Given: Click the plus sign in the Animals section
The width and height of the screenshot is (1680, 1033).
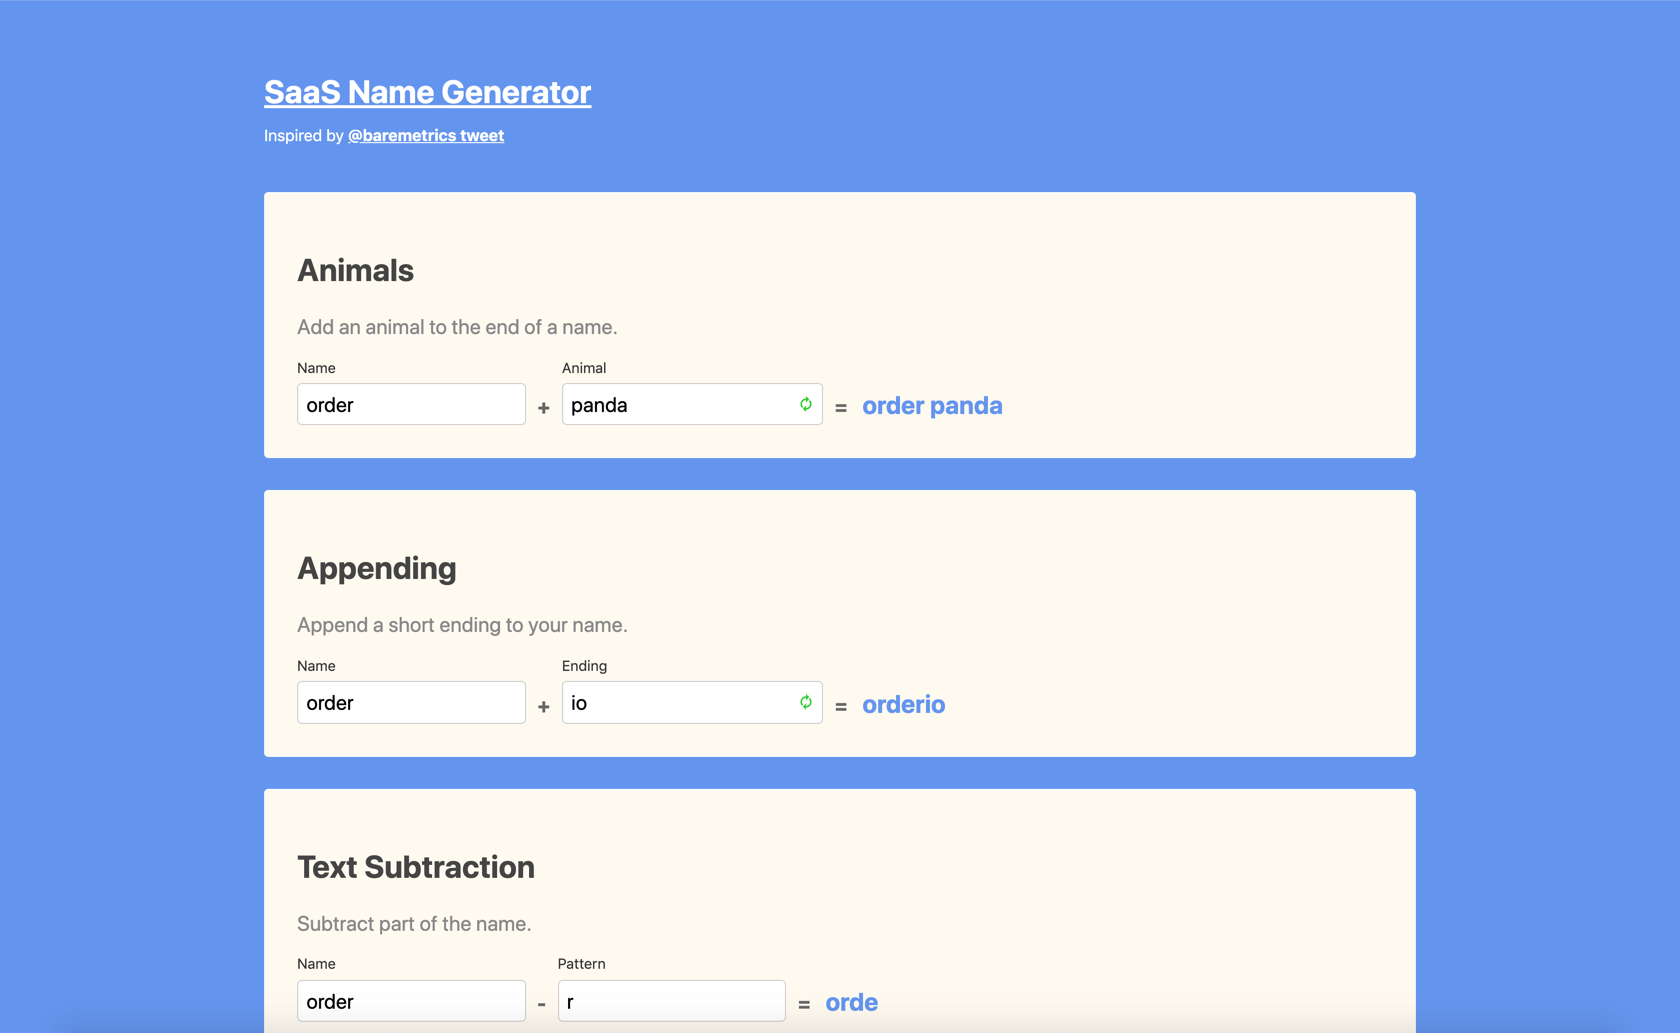Looking at the screenshot, I should pyautogui.click(x=543, y=407).
